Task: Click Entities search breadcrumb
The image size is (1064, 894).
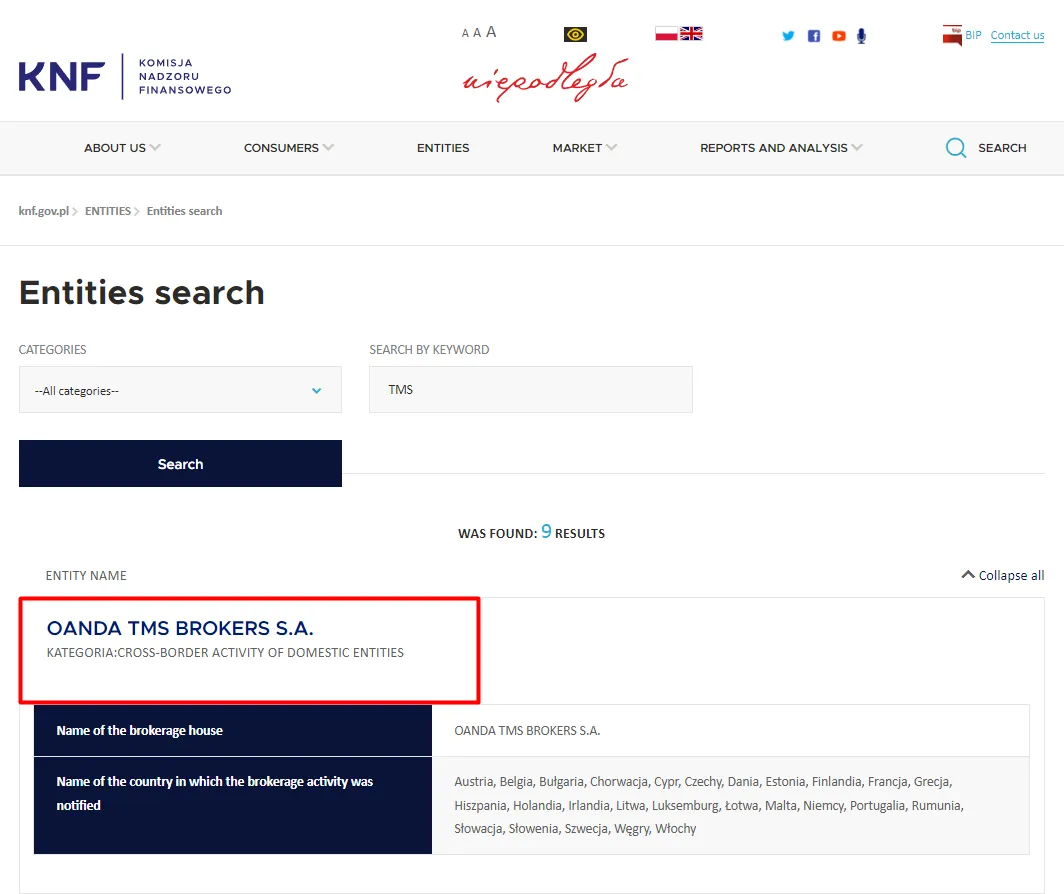Action: 185,211
